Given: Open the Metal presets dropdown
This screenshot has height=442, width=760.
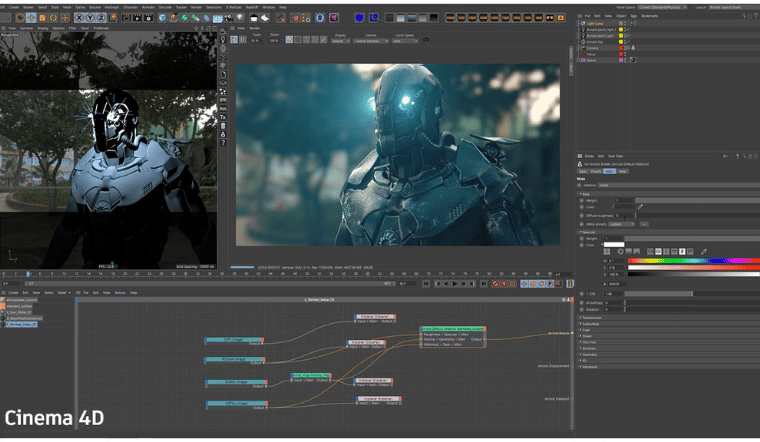Looking at the screenshot, I should [622, 224].
